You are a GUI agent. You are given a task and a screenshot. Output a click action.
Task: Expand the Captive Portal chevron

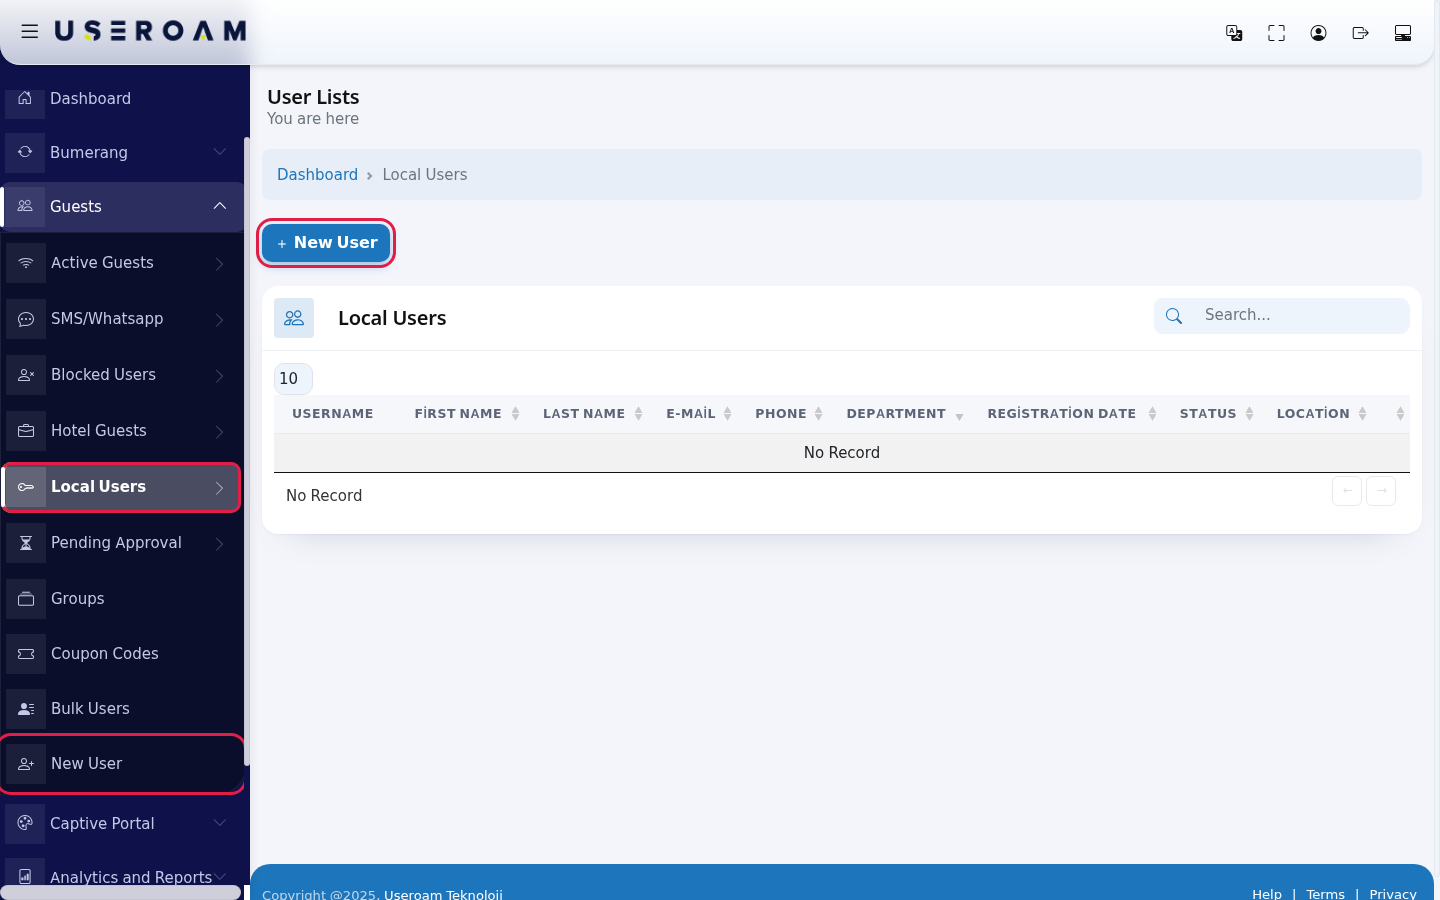[220, 823]
